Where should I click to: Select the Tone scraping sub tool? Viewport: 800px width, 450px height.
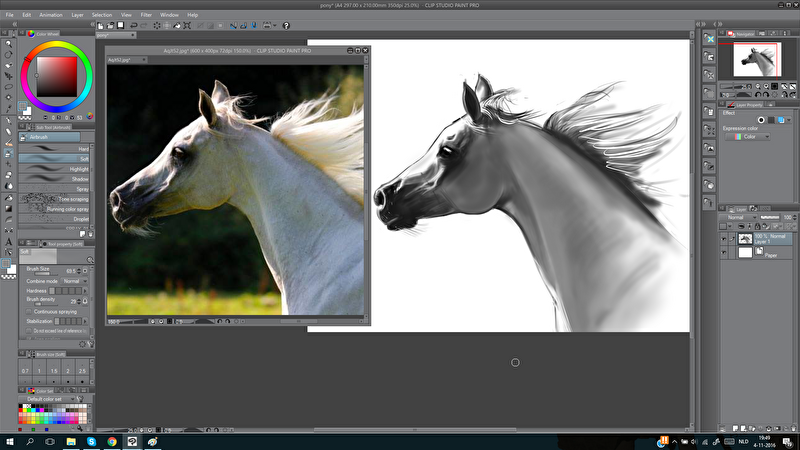[x=54, y=199]
